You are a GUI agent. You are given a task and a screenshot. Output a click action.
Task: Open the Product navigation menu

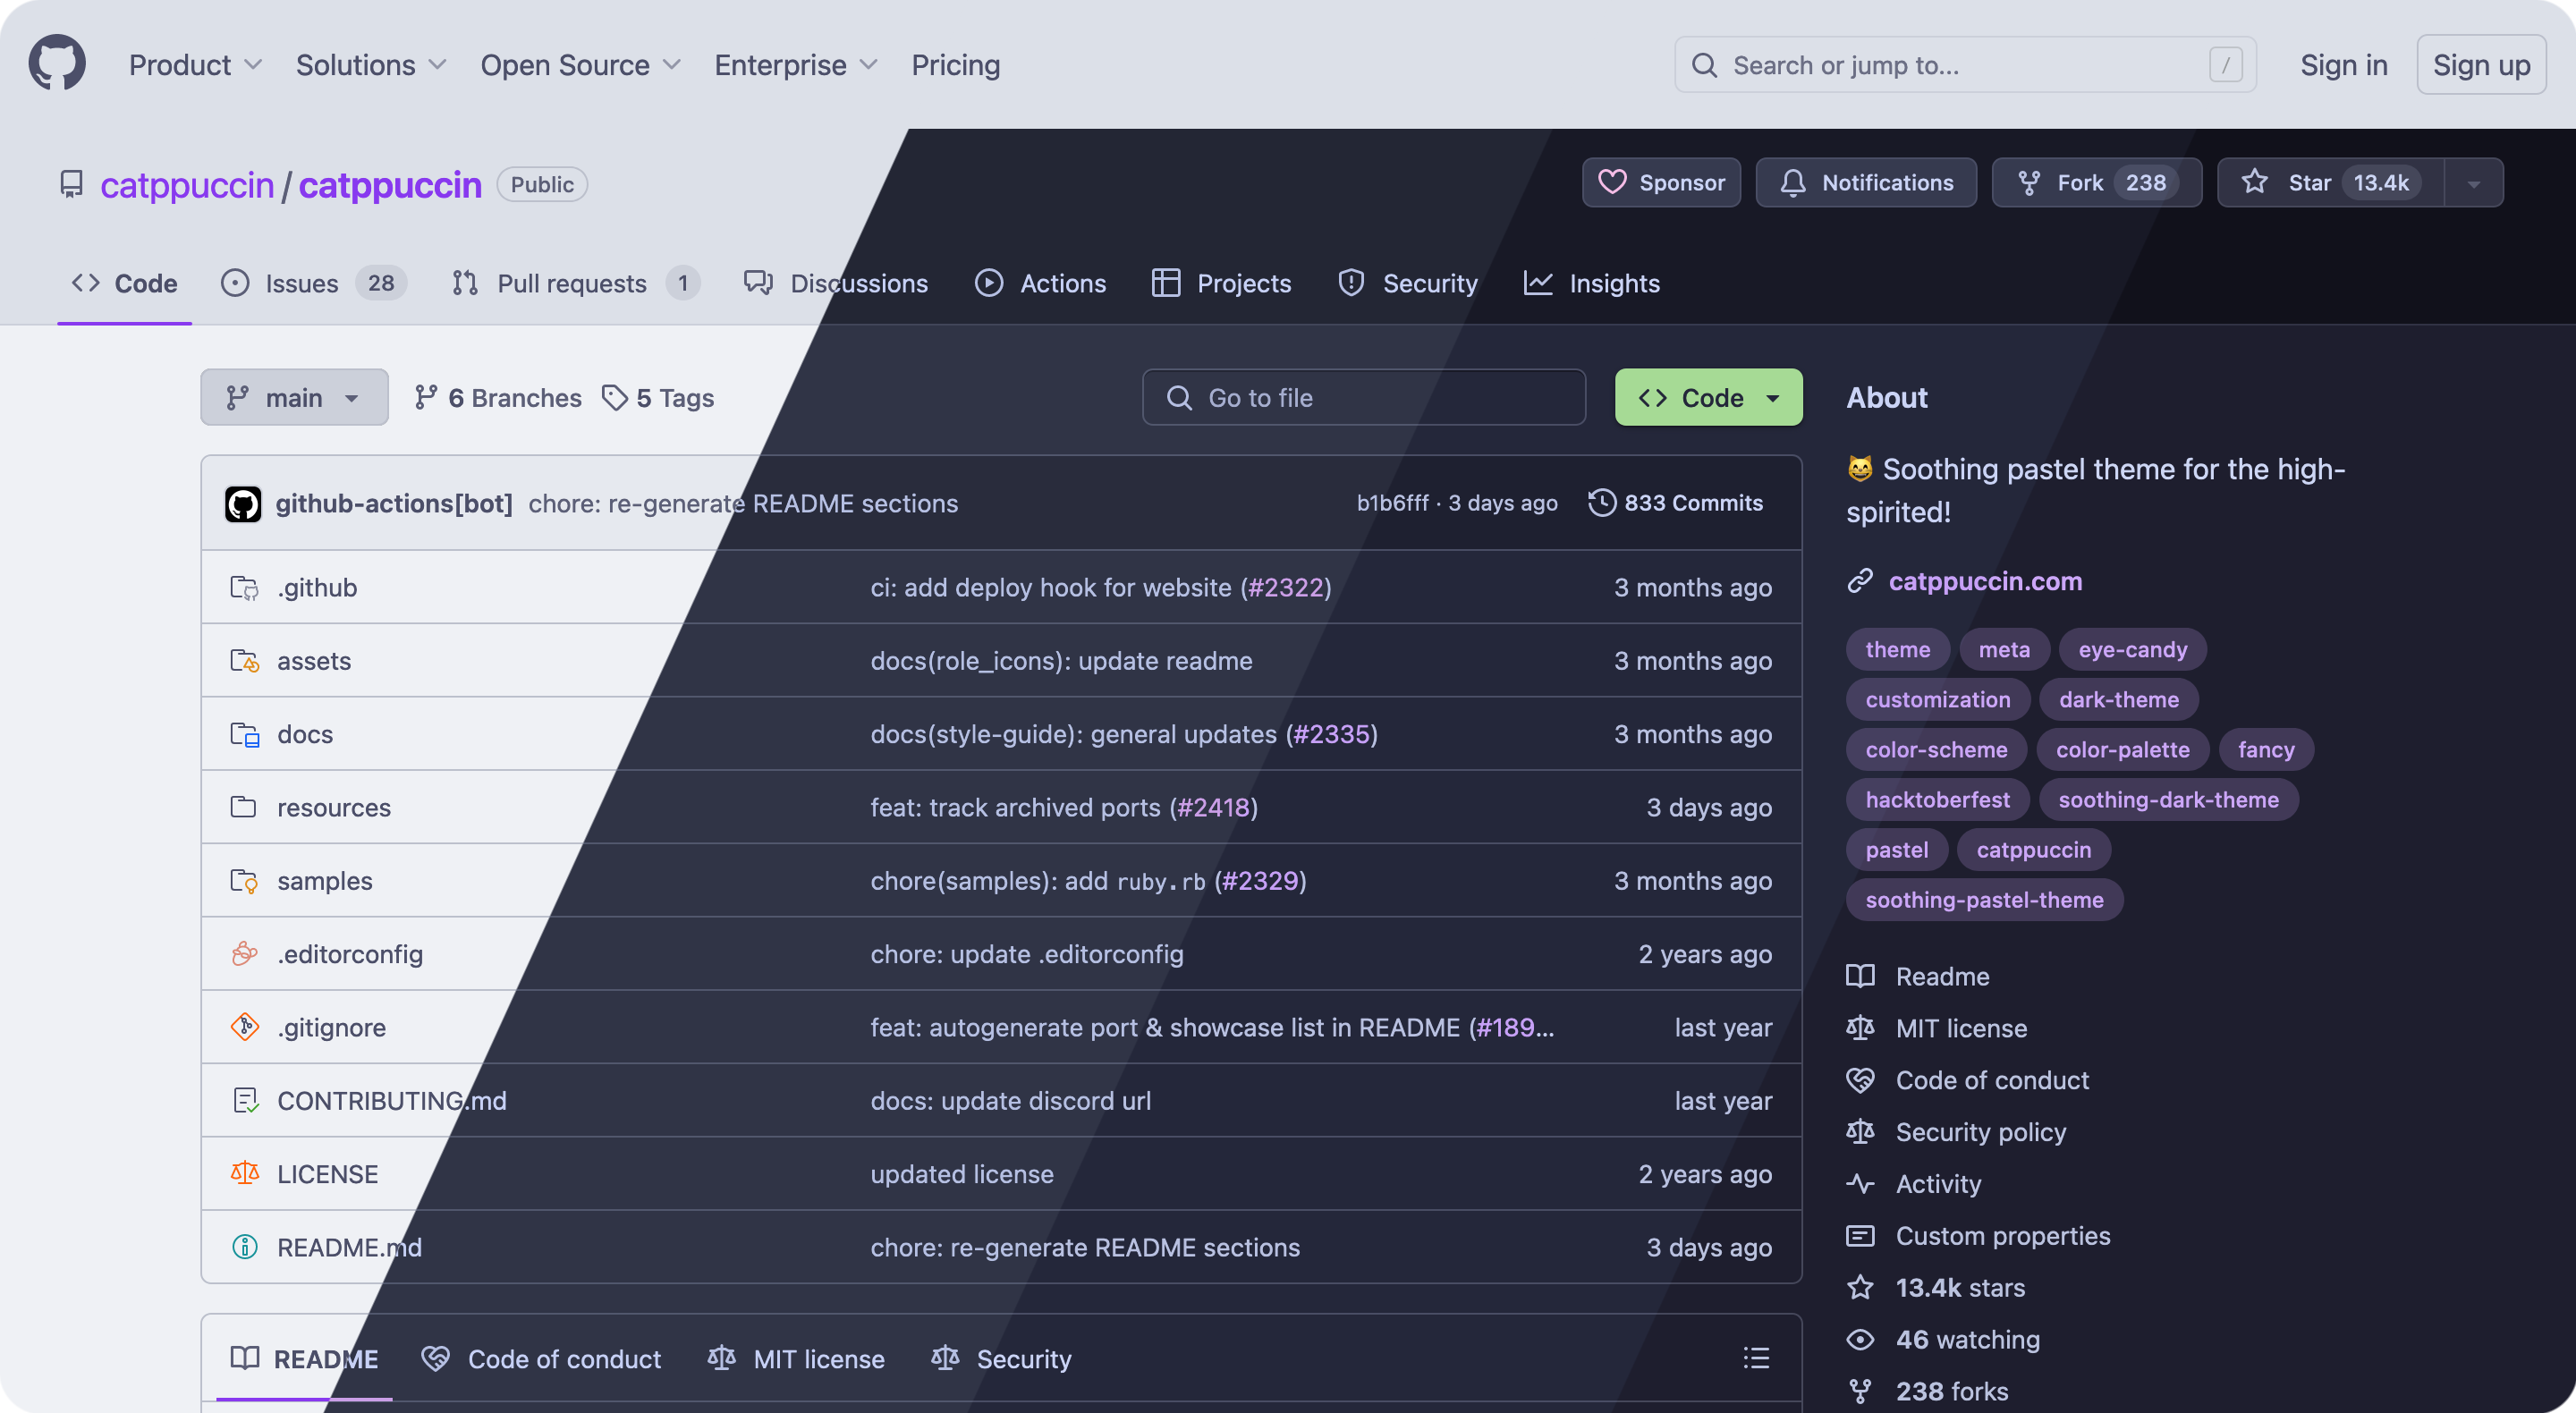click(195, 65)
